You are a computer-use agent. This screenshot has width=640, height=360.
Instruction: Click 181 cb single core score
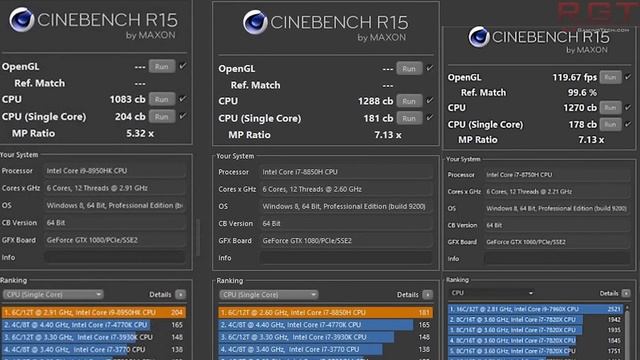click(x=378, y=118)
